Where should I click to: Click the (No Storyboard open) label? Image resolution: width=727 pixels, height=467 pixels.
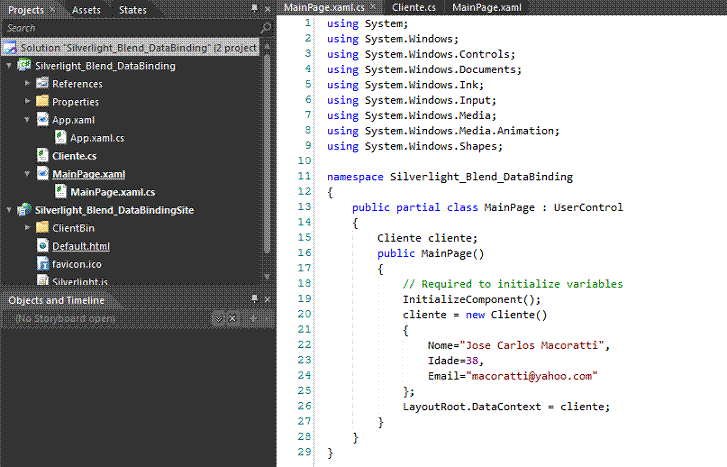(x=65, y=319)
